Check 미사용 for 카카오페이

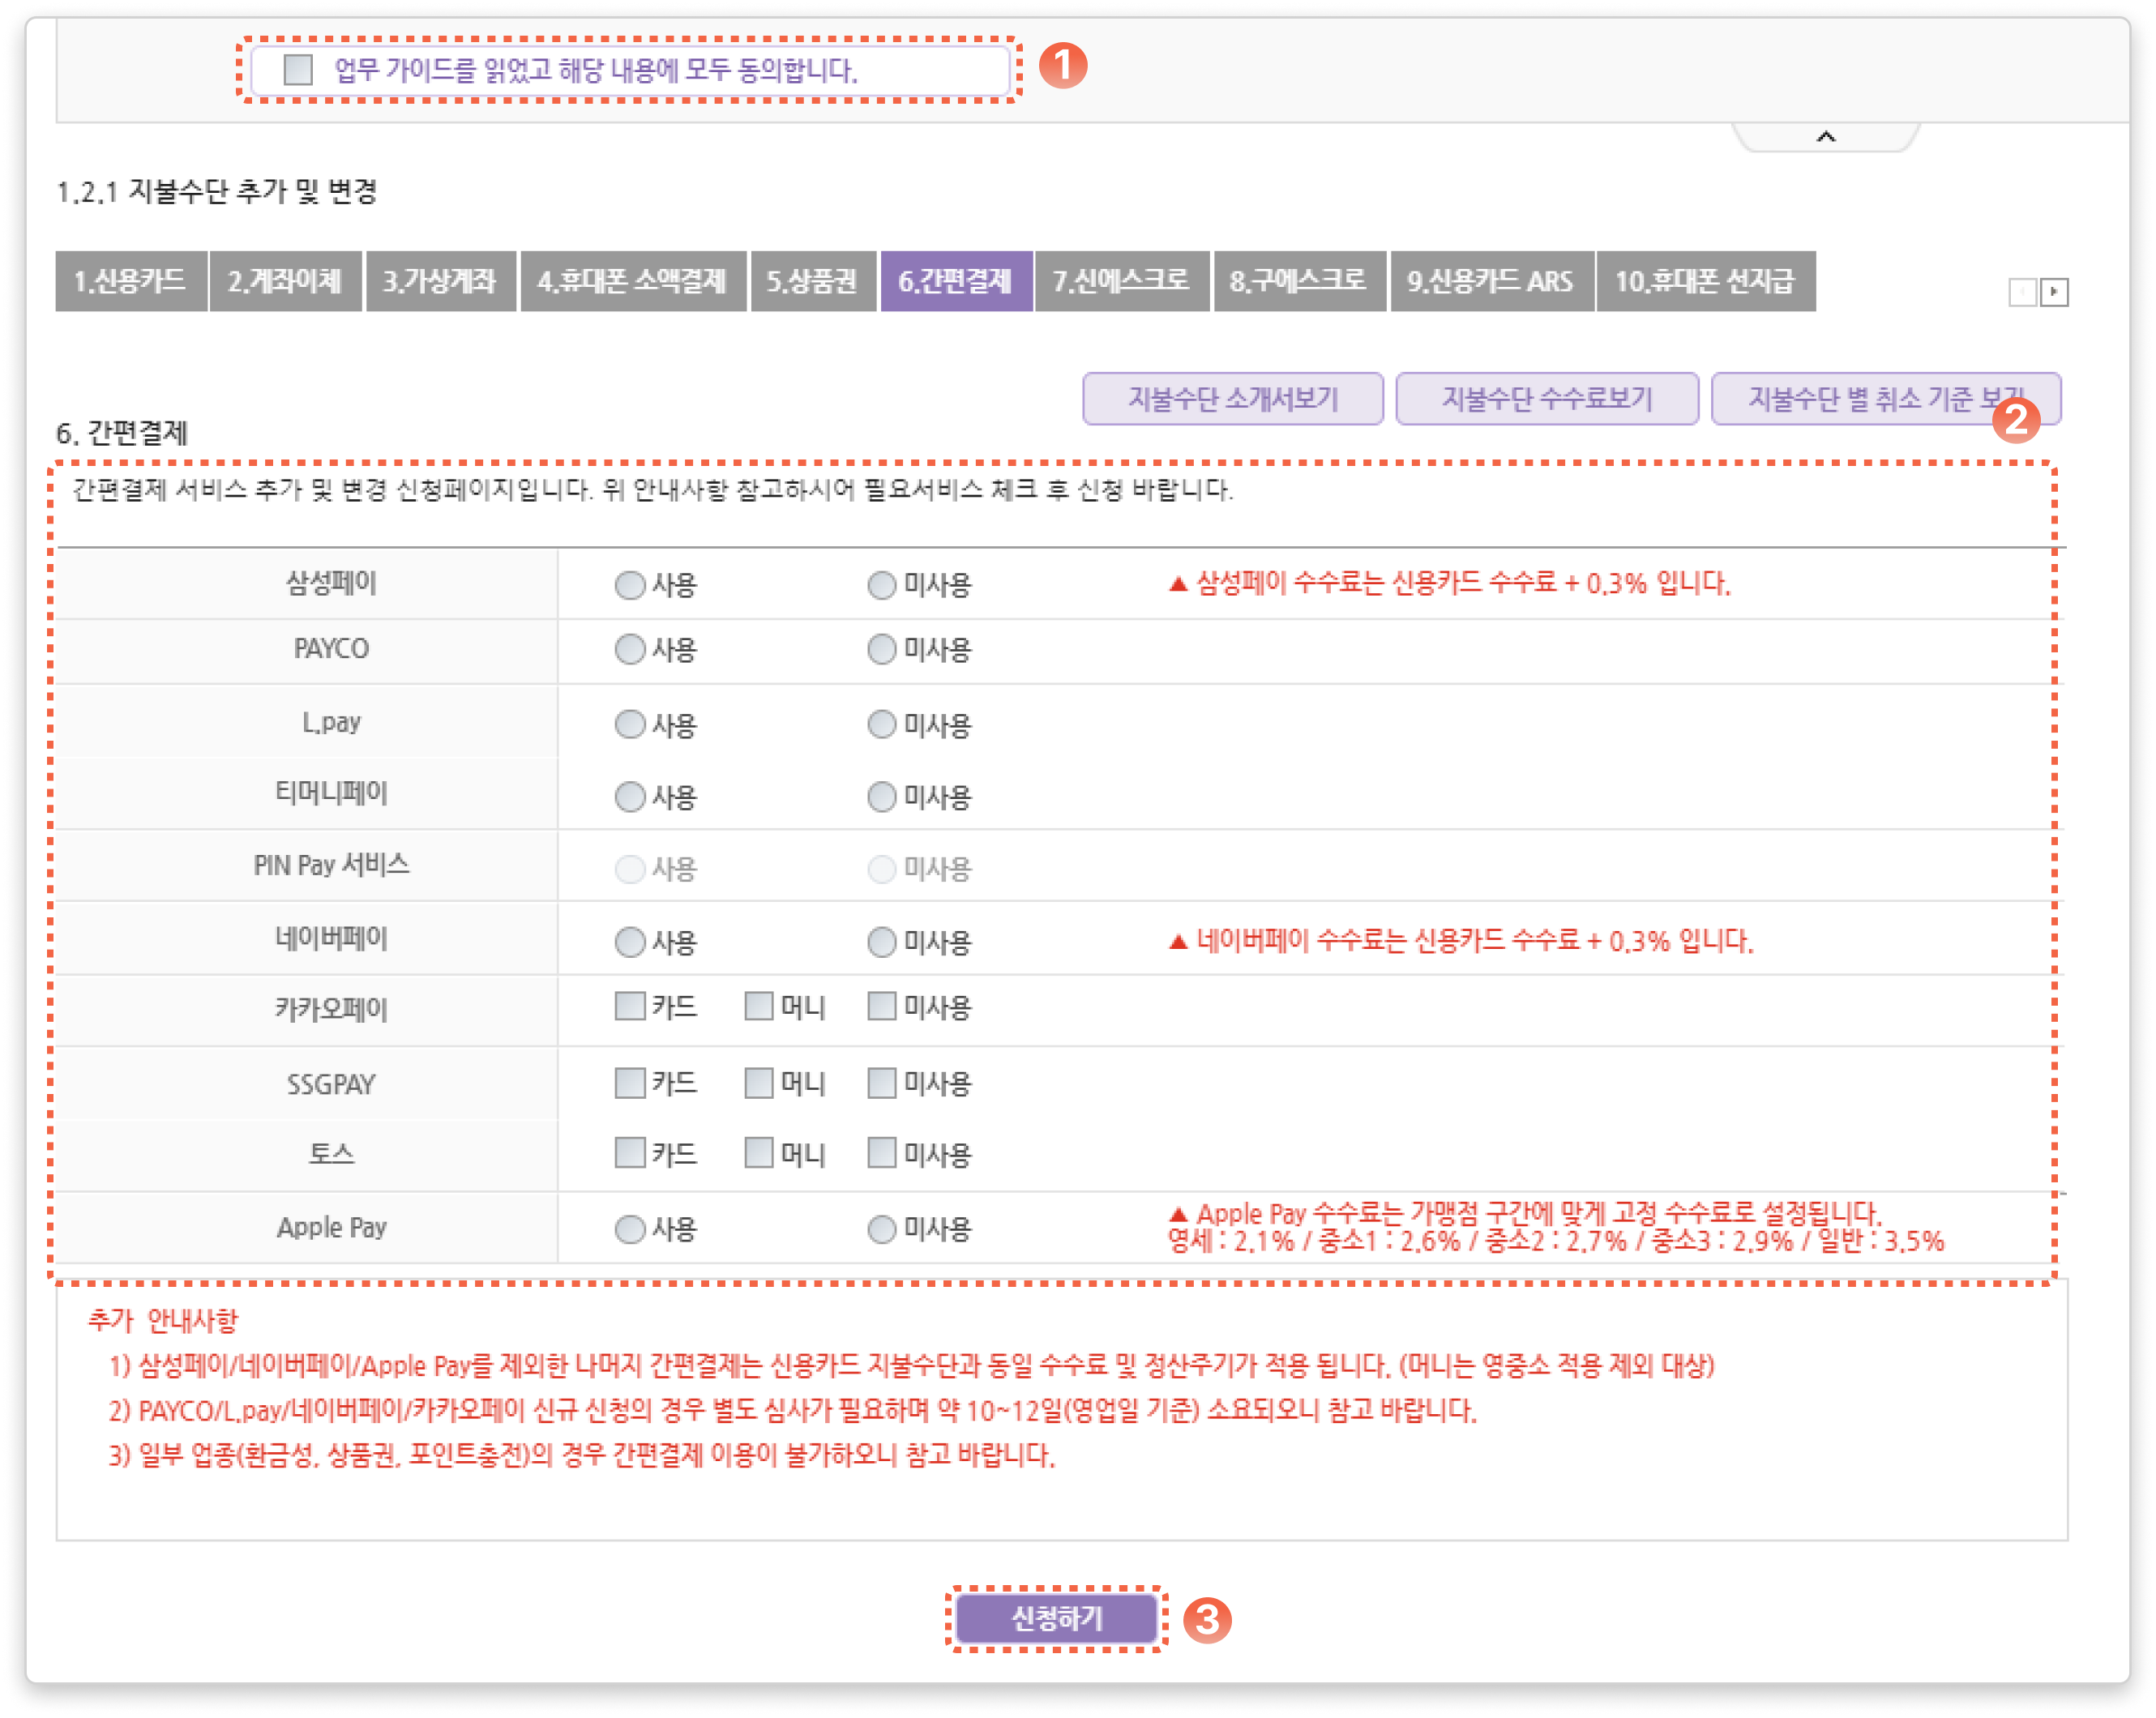[881, 1006]
